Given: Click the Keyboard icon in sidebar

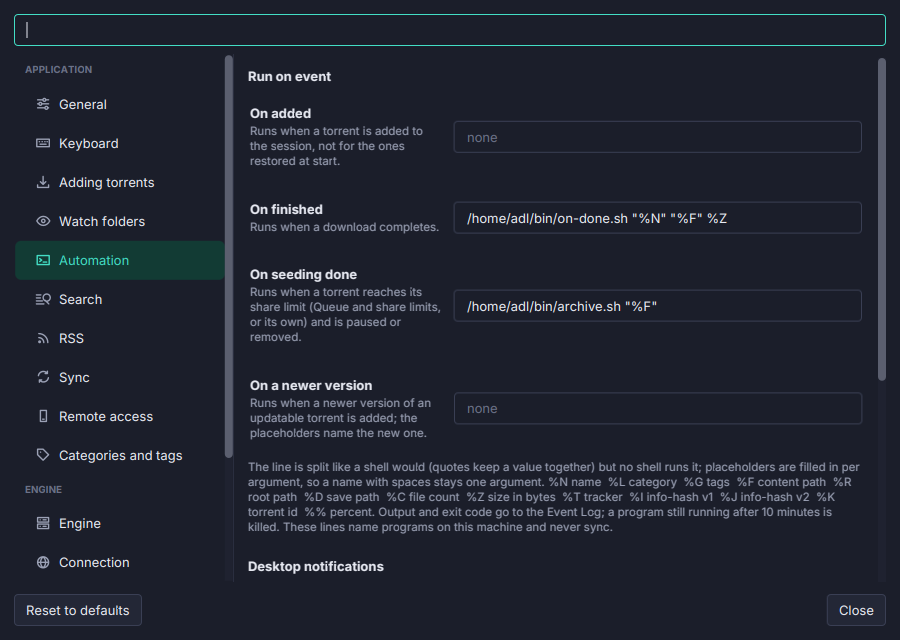Looking at the screenshot, I should point(43,143).
